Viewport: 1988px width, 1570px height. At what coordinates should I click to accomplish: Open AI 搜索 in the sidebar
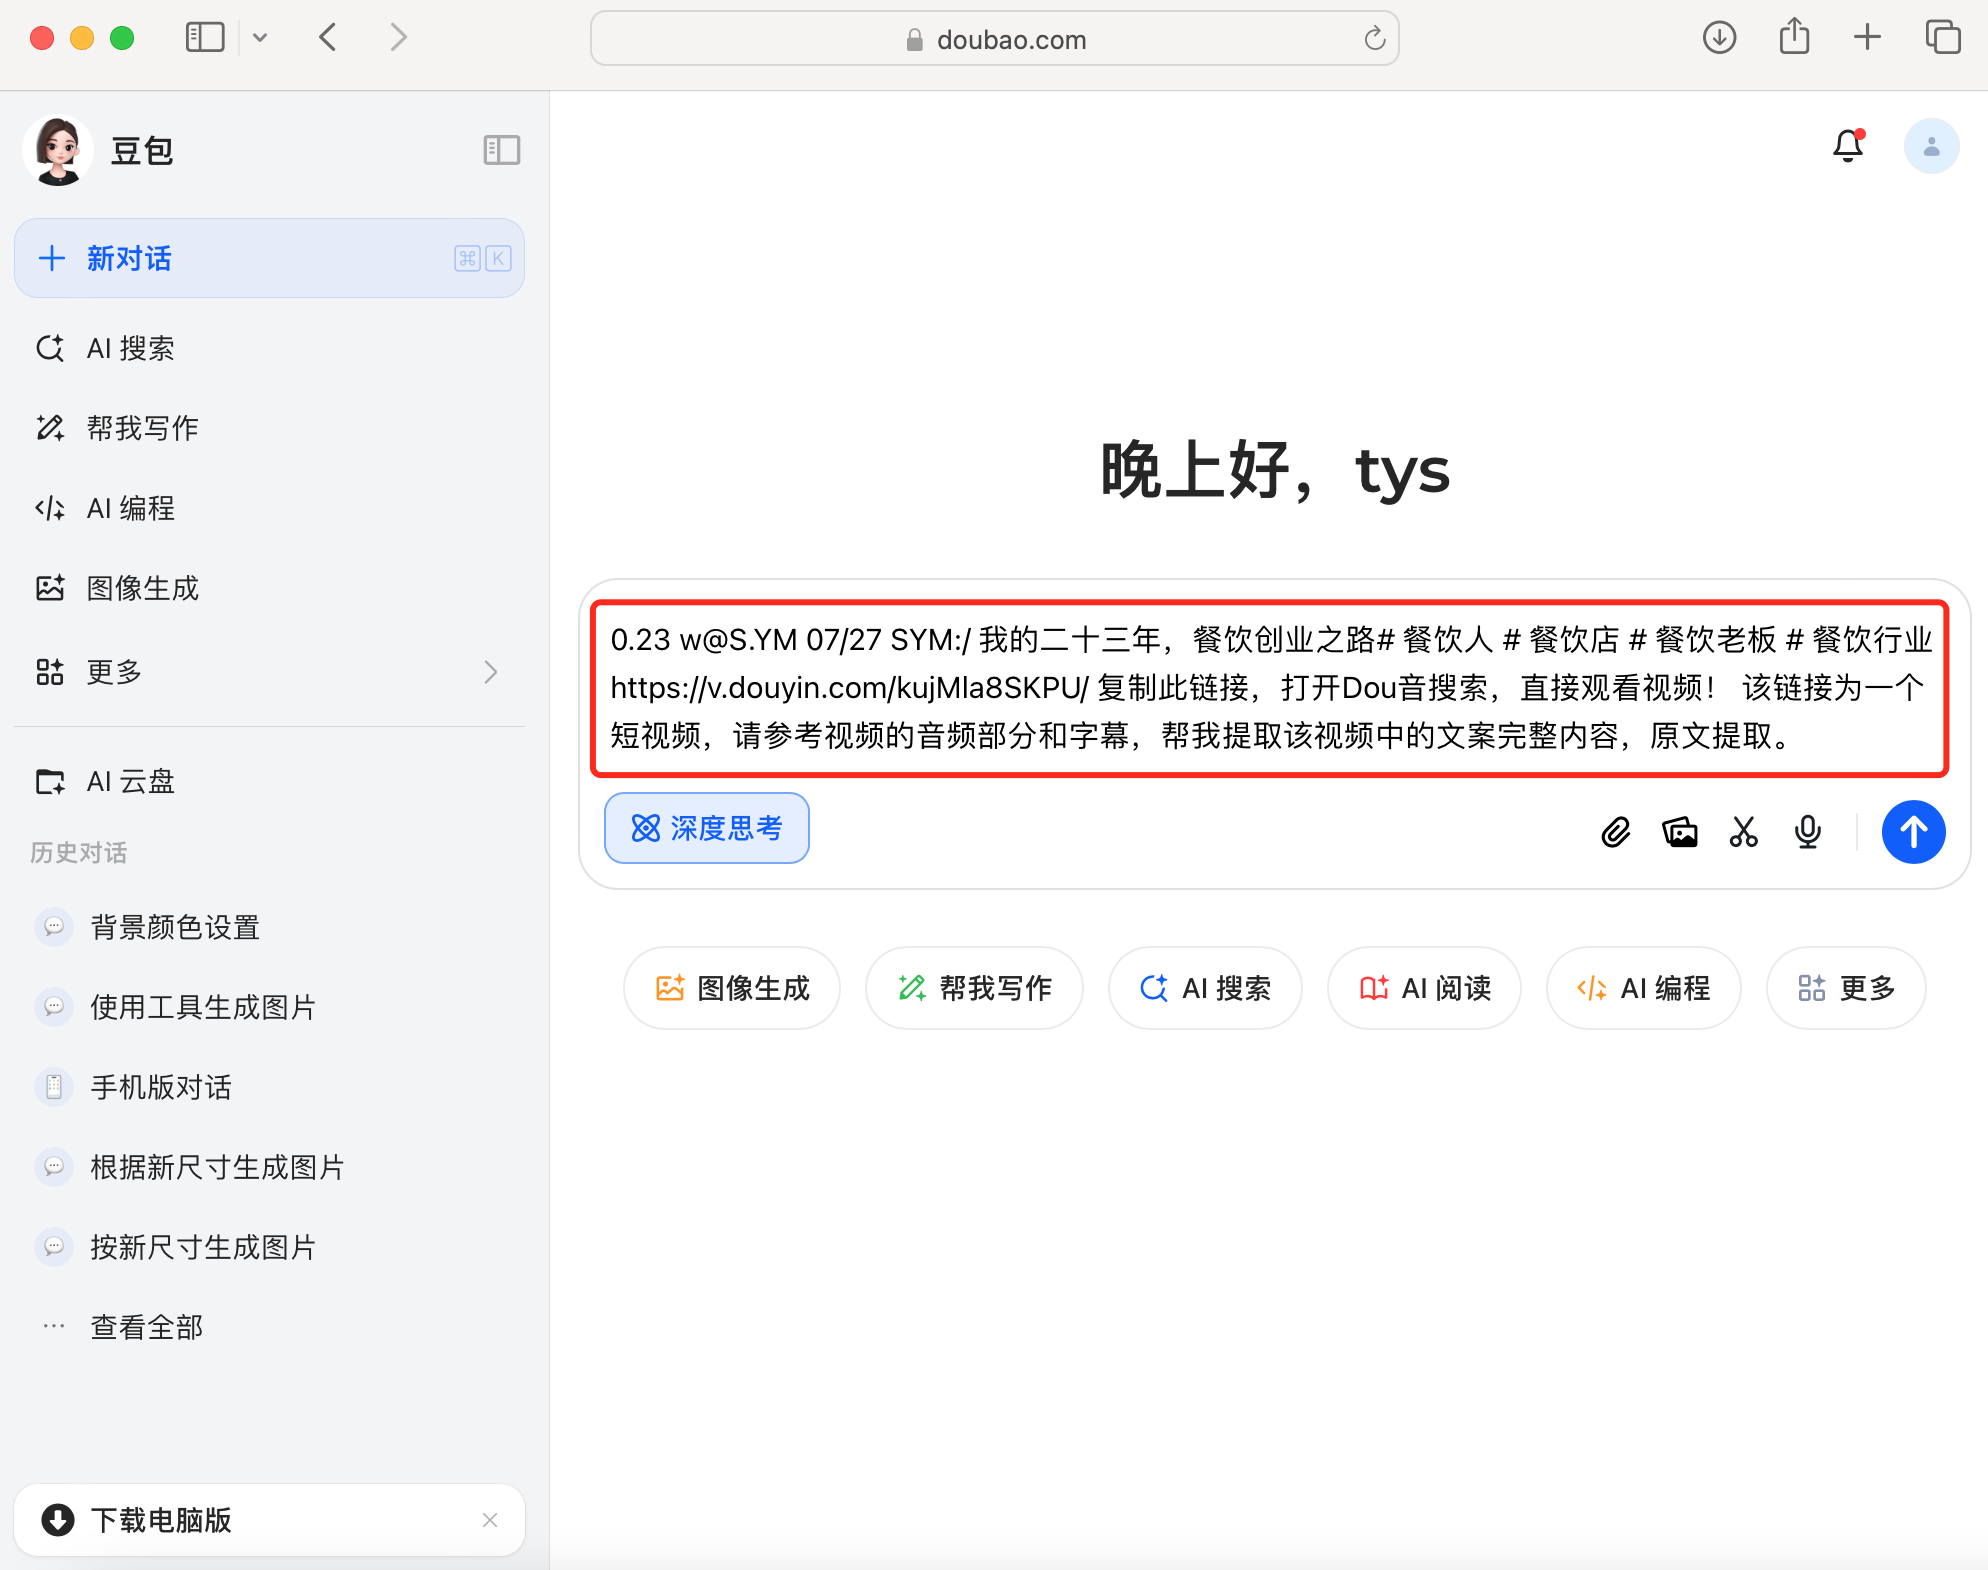click(270, 348)
